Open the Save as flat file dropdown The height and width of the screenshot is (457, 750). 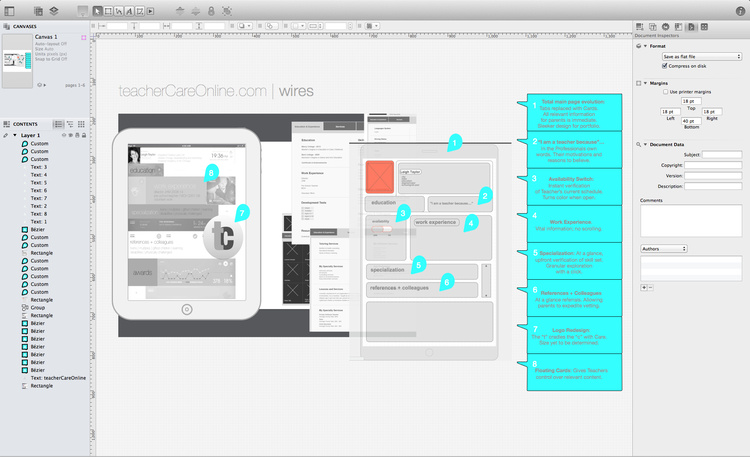(x=702, y=56)
